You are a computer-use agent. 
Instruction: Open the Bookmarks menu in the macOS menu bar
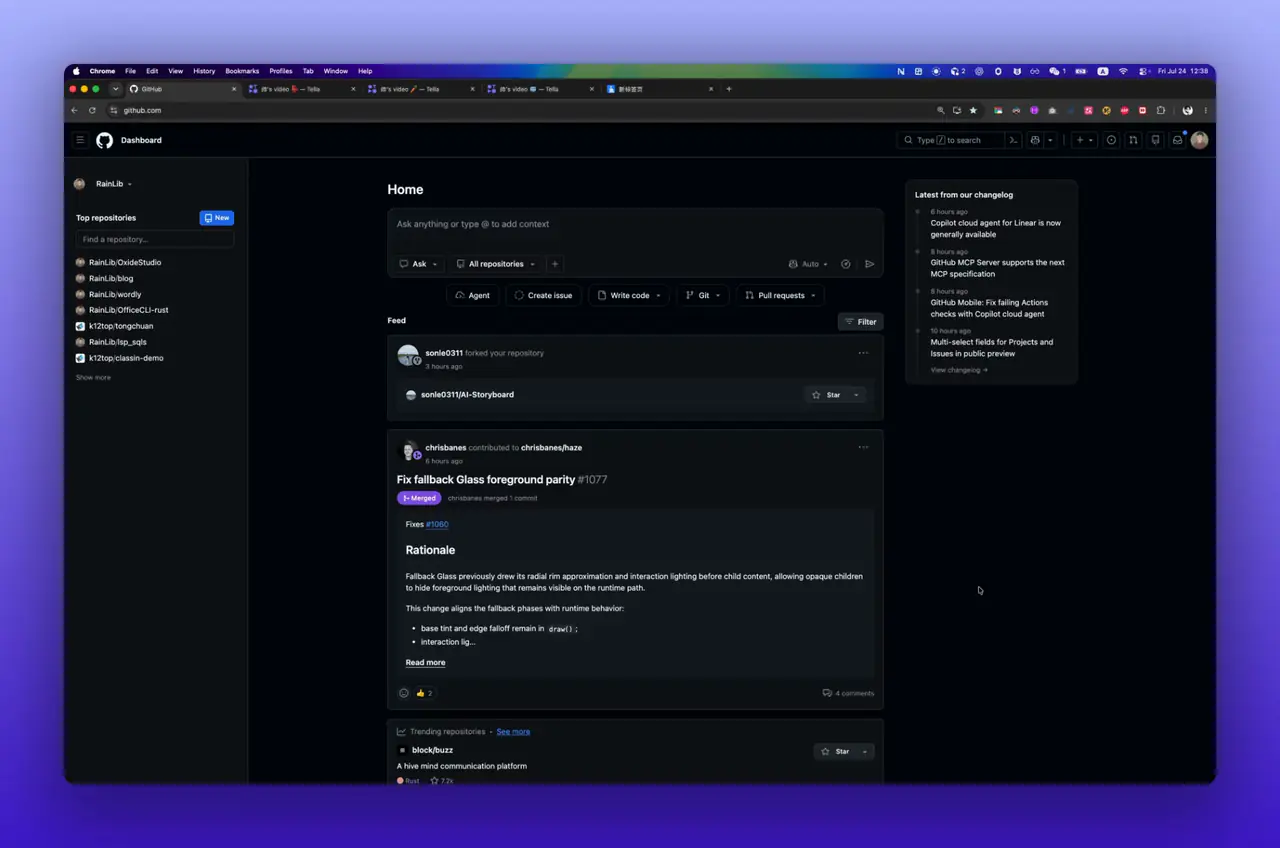[x=242, y=71]
